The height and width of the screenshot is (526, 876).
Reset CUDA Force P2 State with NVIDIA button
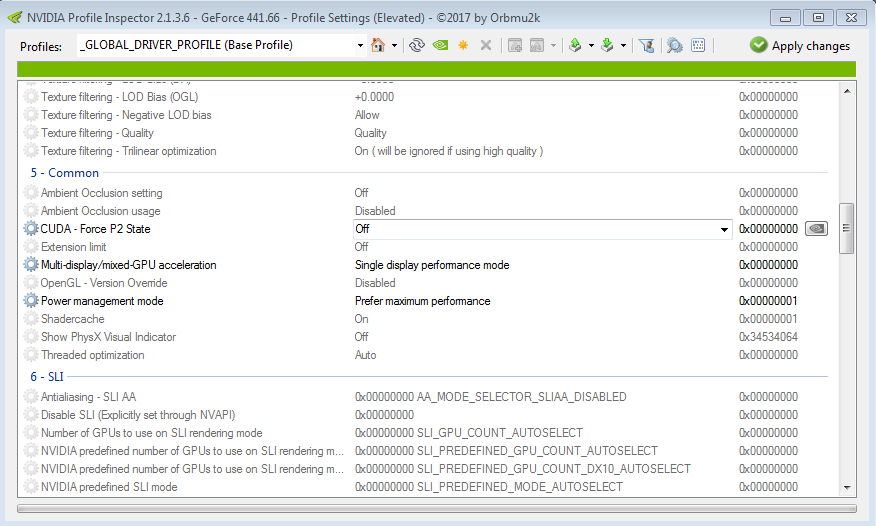pos(816,229)
